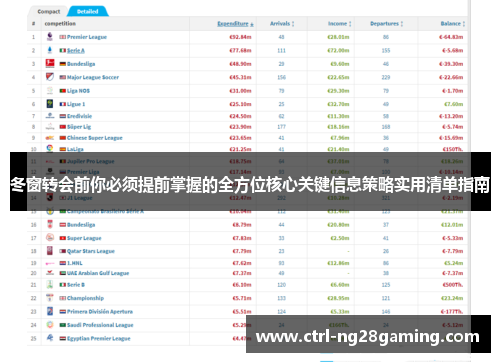Sort by the Expenditure column header
The image size is (500, 362).
[x=235, y=24]
